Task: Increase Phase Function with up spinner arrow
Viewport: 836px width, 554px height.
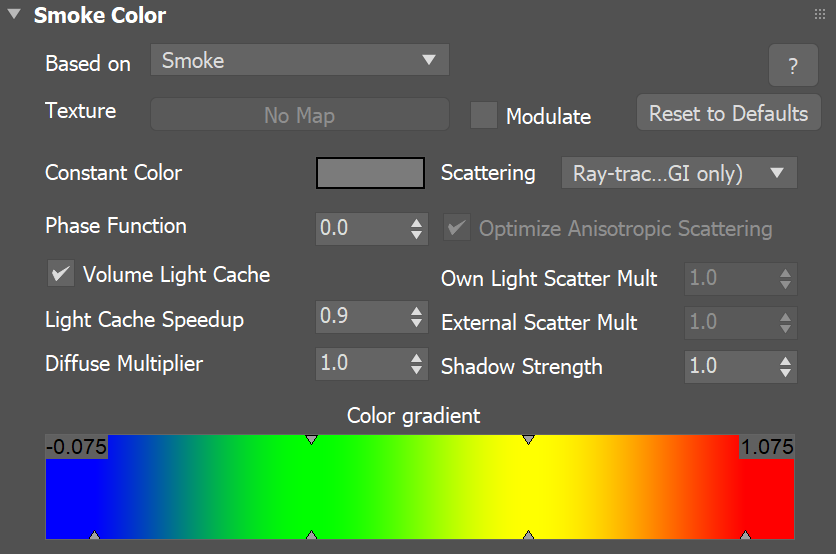Action: coord(417,222)
